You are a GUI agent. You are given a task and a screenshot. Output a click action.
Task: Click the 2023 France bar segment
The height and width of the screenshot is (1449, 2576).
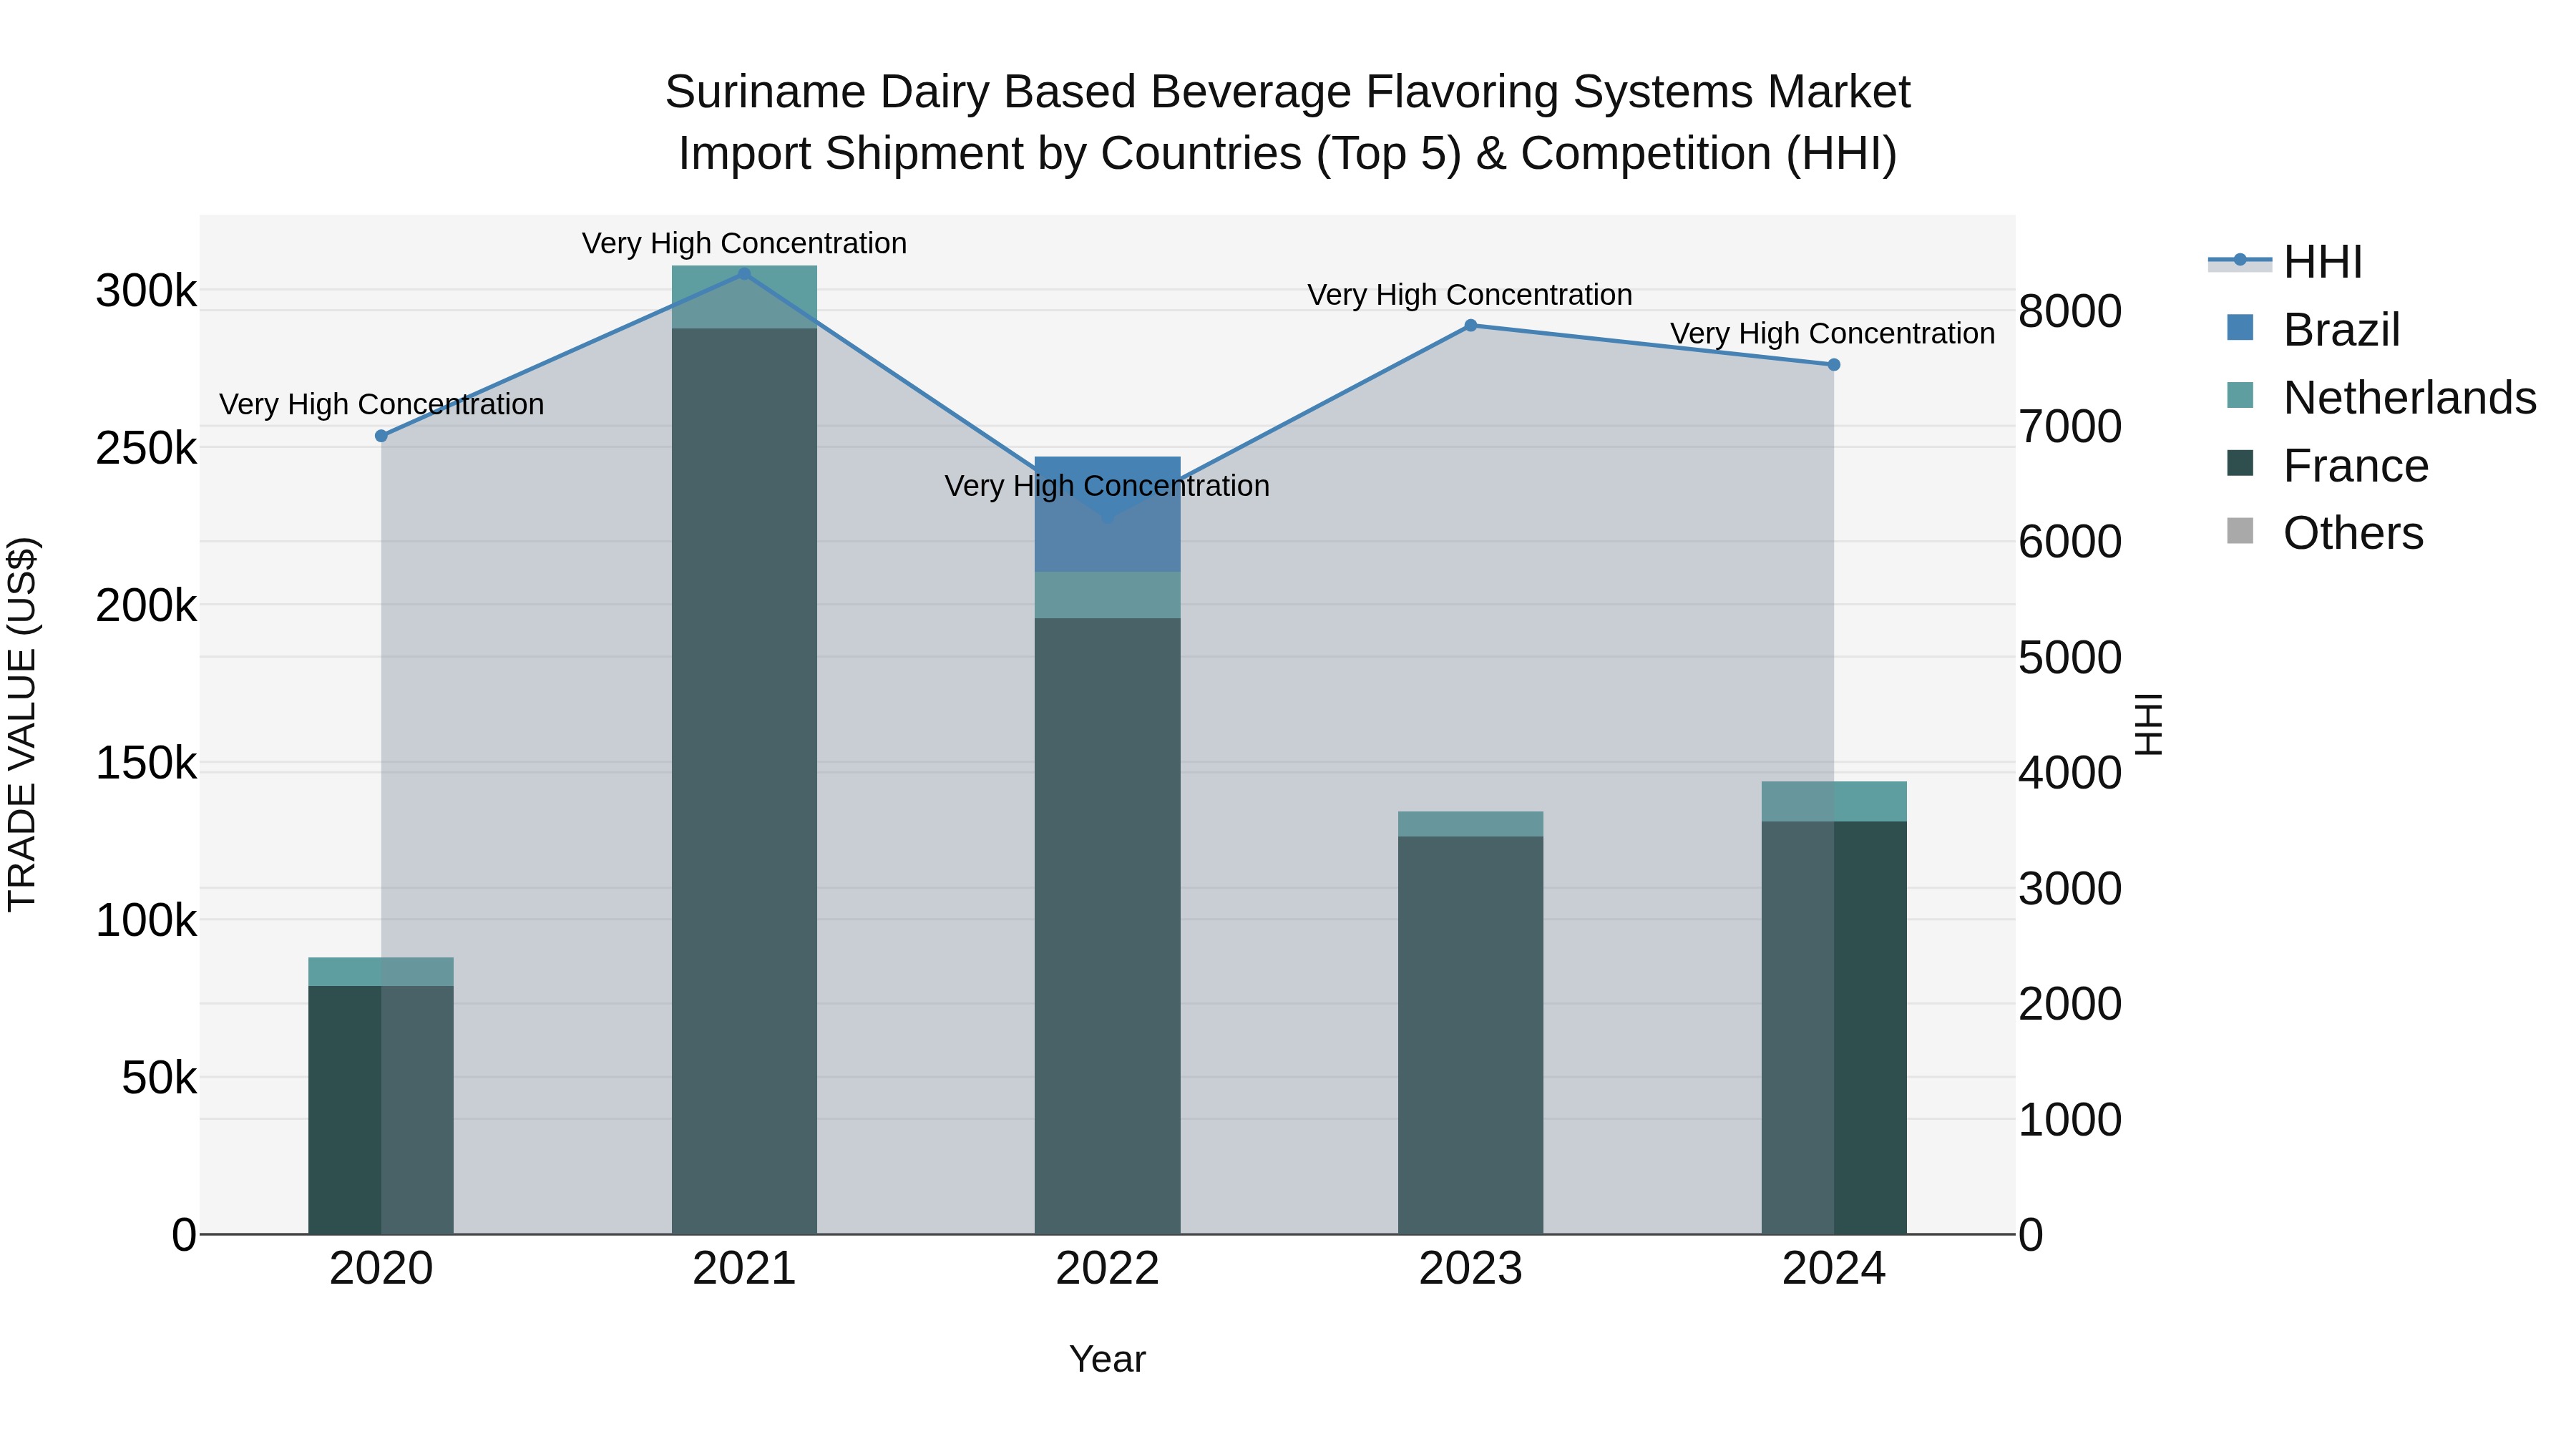click(1471, 1035)
